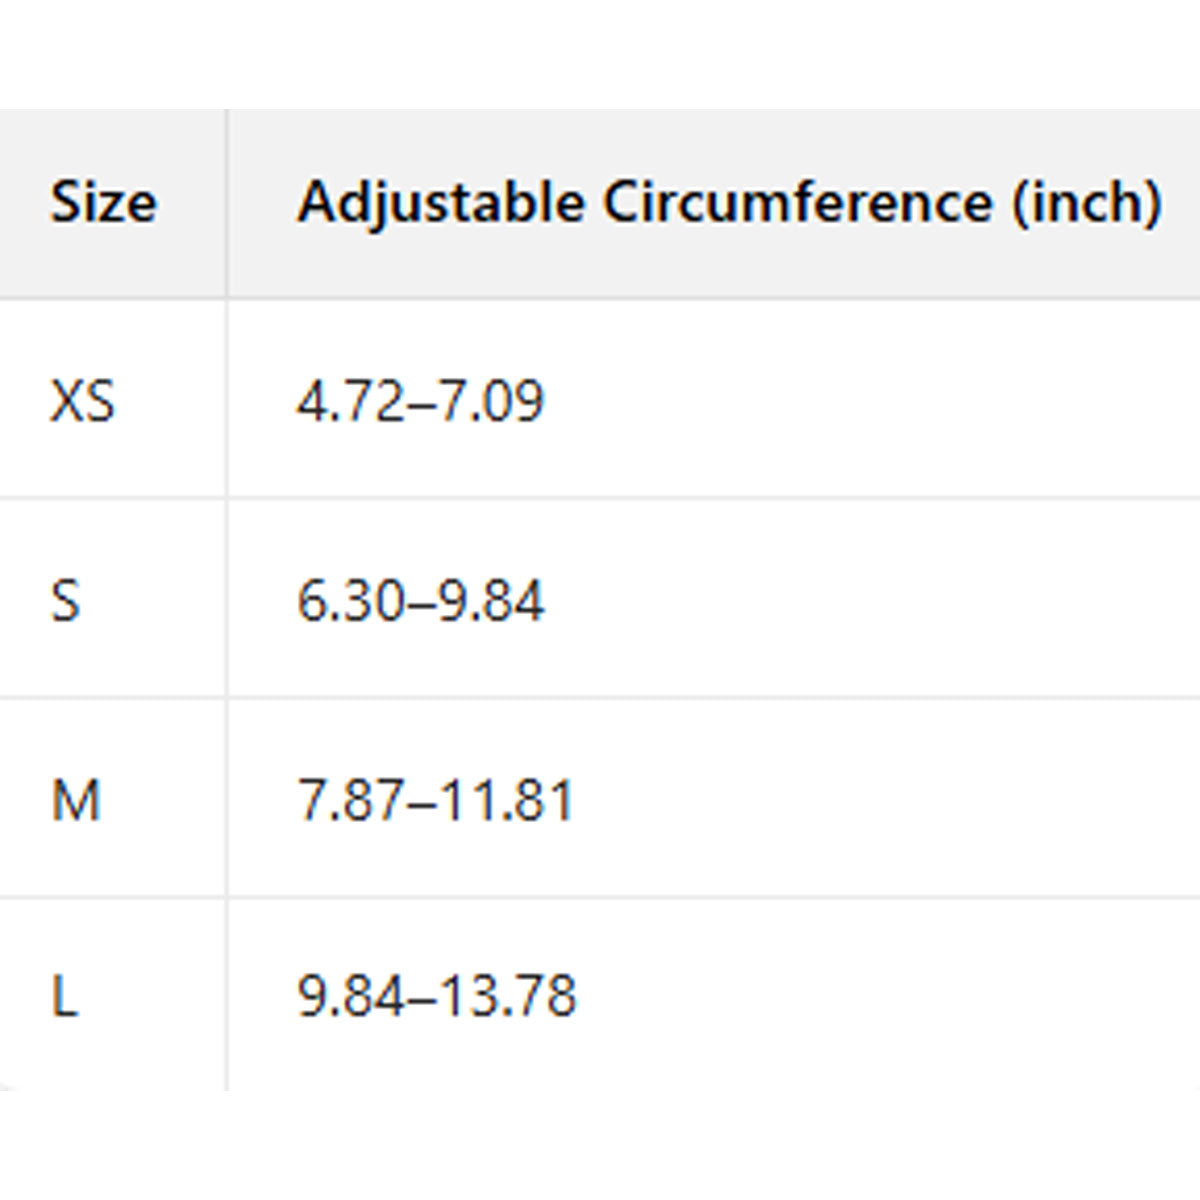Click the 11.81 maximum value for M
This screenshot has height=1200, width=1200.
click(508, 800)
